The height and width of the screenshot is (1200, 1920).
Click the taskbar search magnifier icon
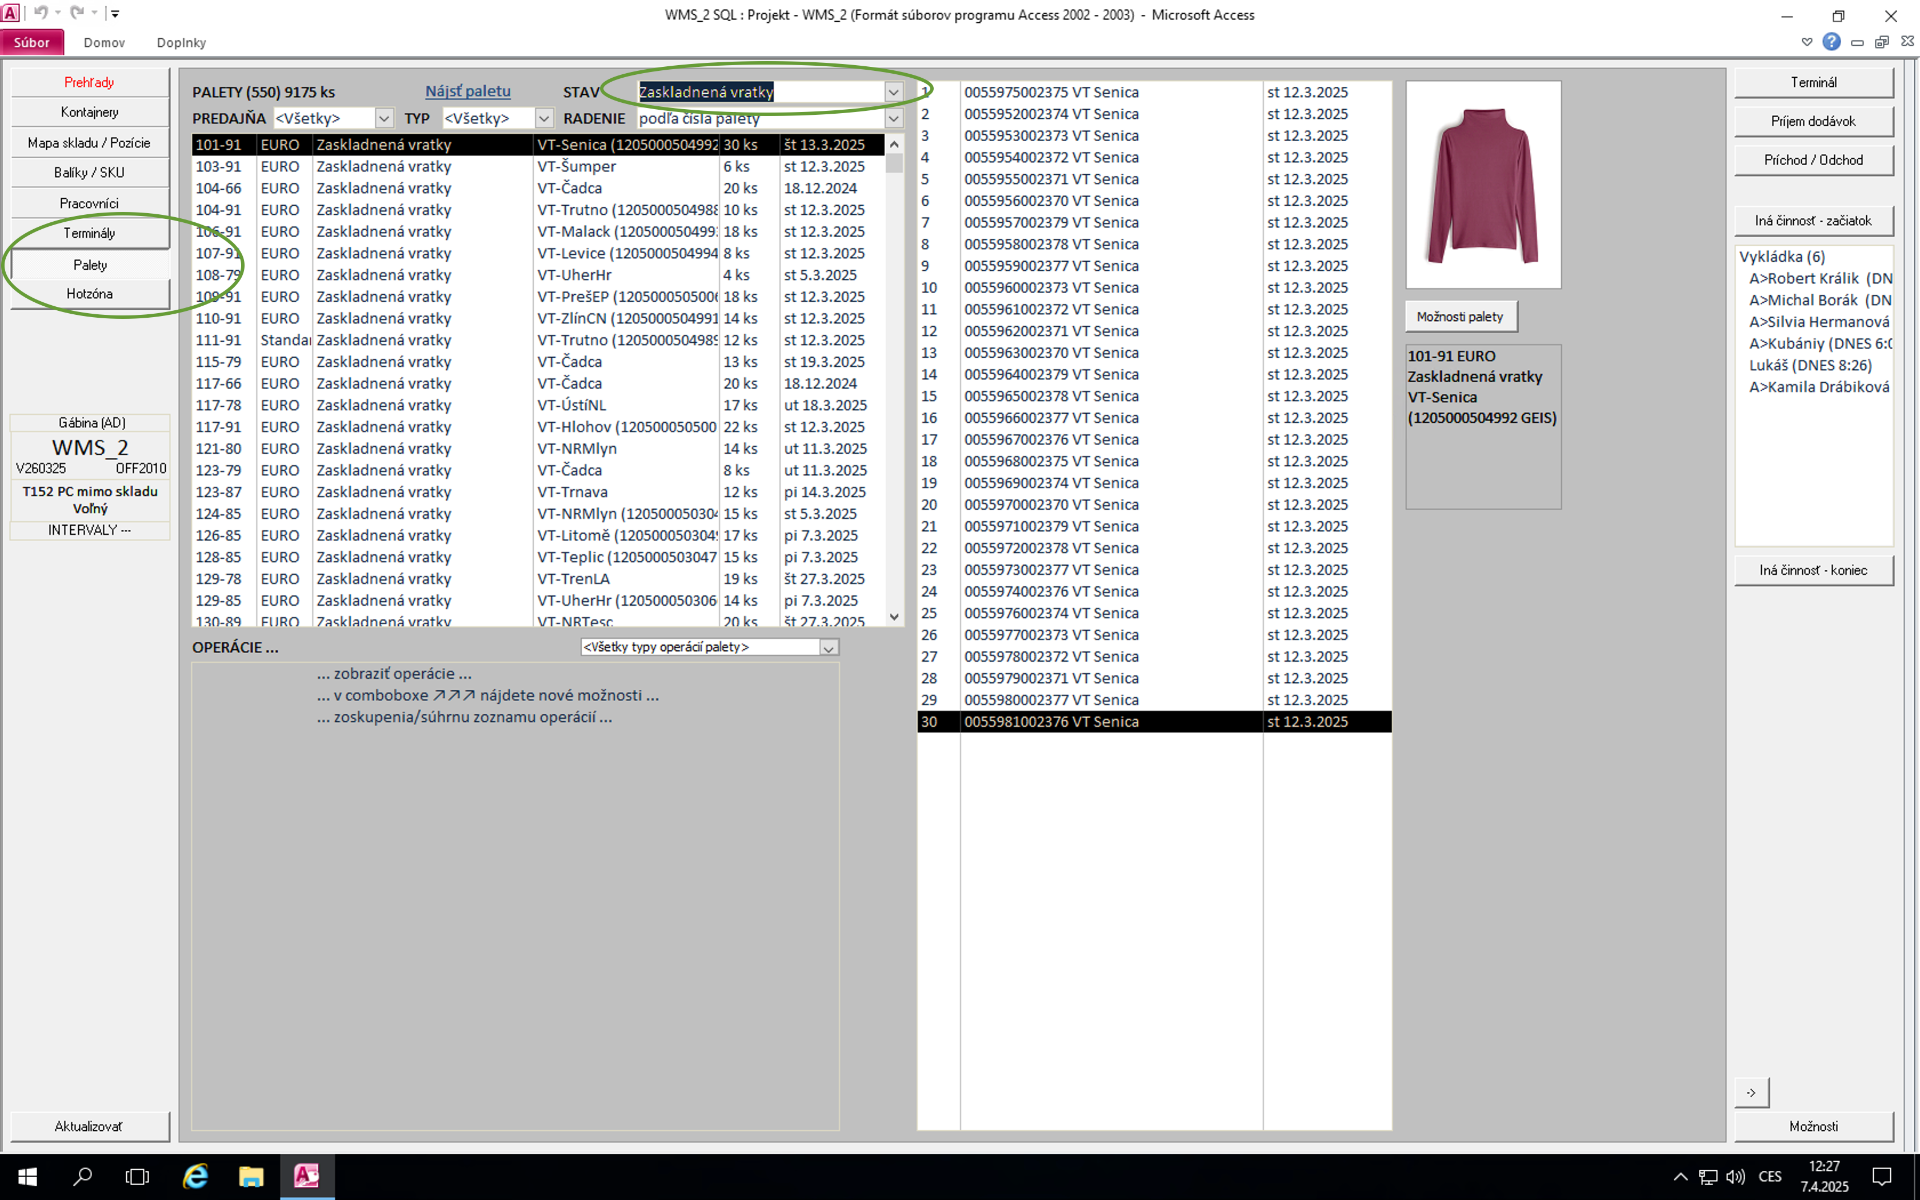[83, 1177]
